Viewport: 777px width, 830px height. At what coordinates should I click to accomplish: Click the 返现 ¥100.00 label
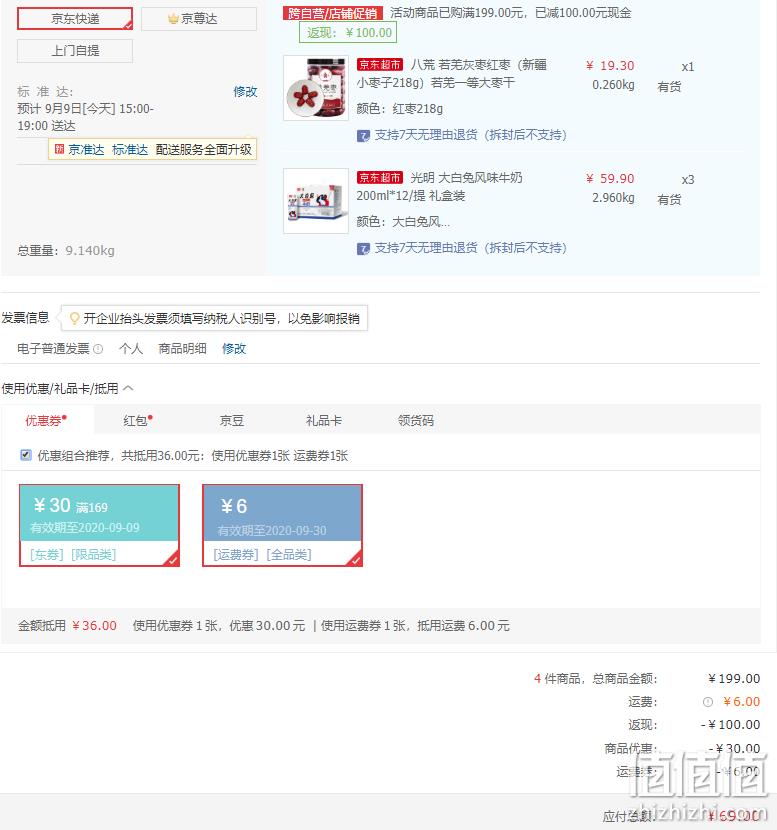click(348, 33)
